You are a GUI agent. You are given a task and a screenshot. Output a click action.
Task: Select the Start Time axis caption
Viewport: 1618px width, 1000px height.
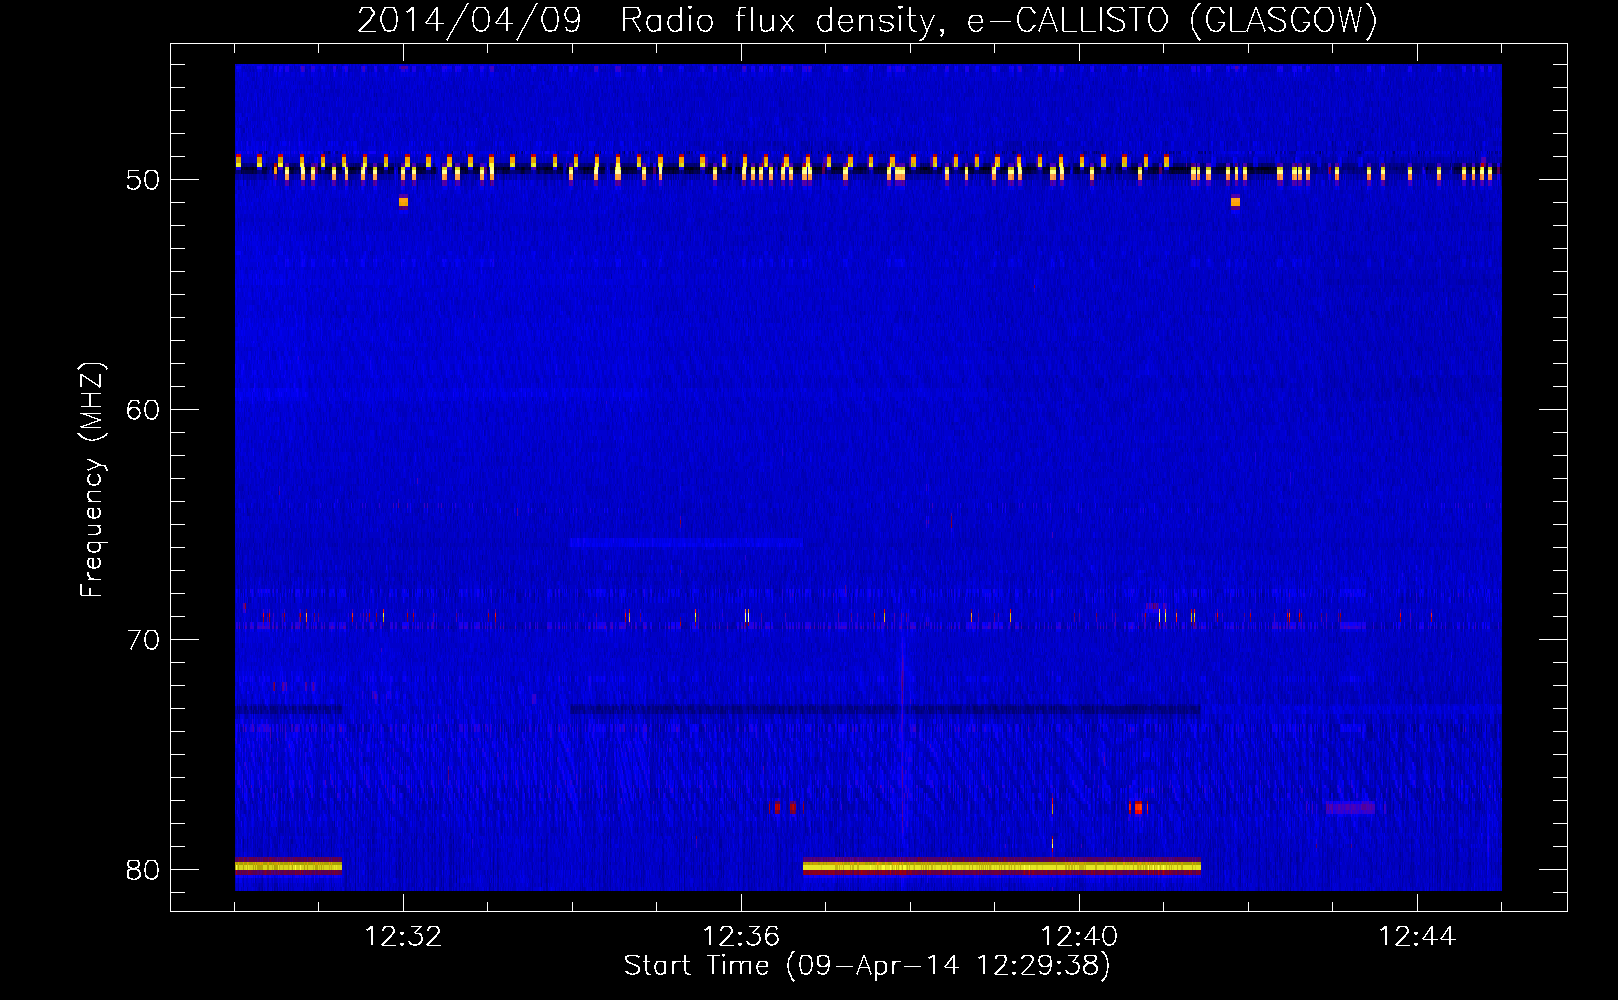(x=867, y=966)
